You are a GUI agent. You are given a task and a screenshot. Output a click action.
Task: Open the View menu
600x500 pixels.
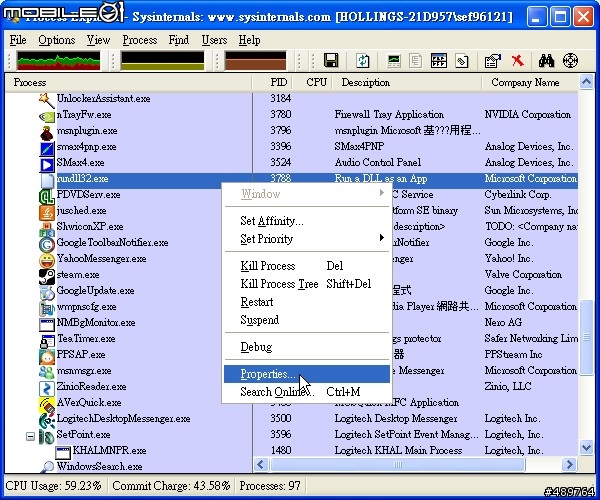[98, 40]
